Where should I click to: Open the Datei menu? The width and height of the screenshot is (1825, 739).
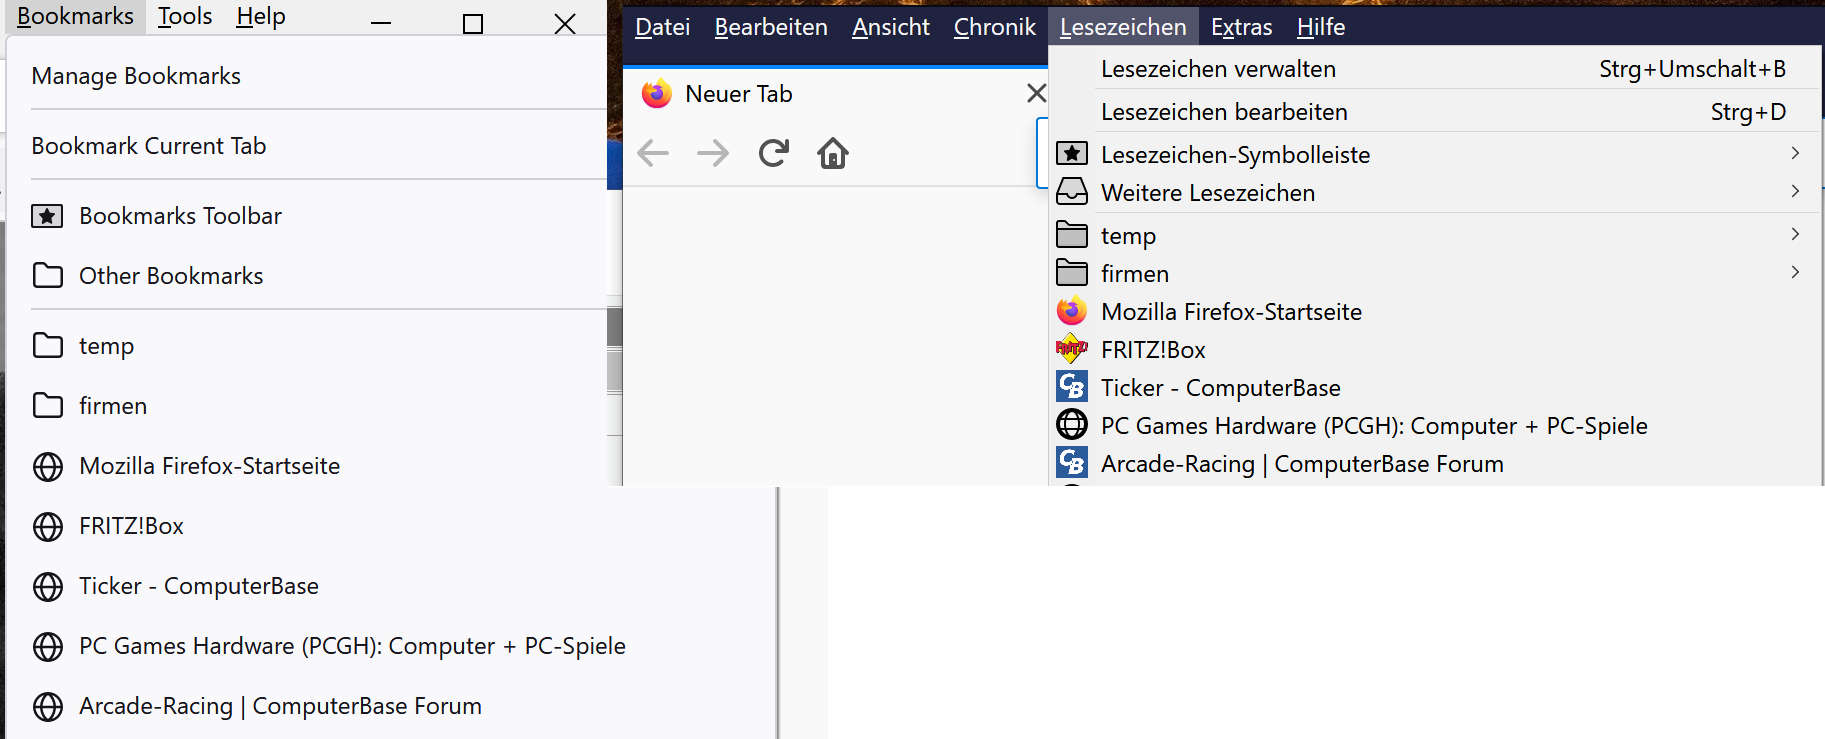coord(662,27)
